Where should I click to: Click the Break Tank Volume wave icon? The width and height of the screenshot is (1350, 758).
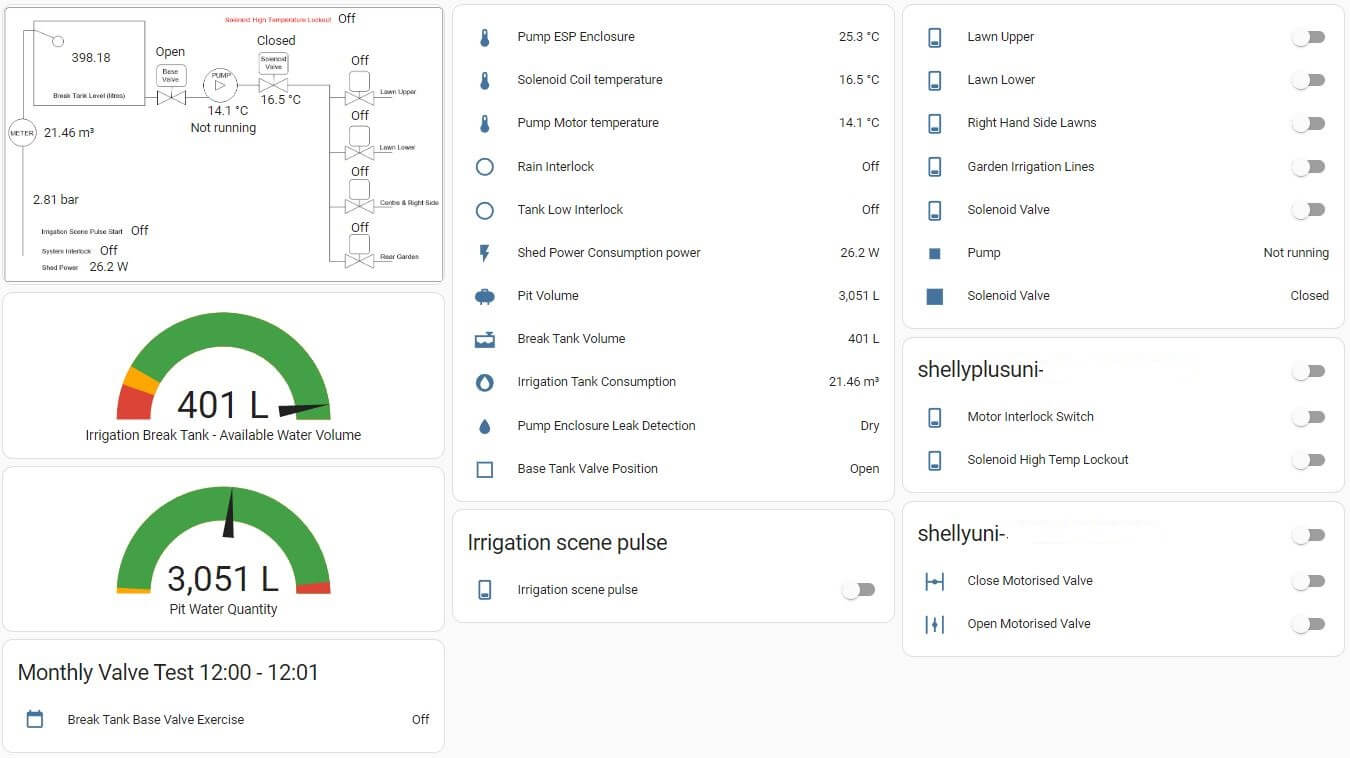click(485, 339)
